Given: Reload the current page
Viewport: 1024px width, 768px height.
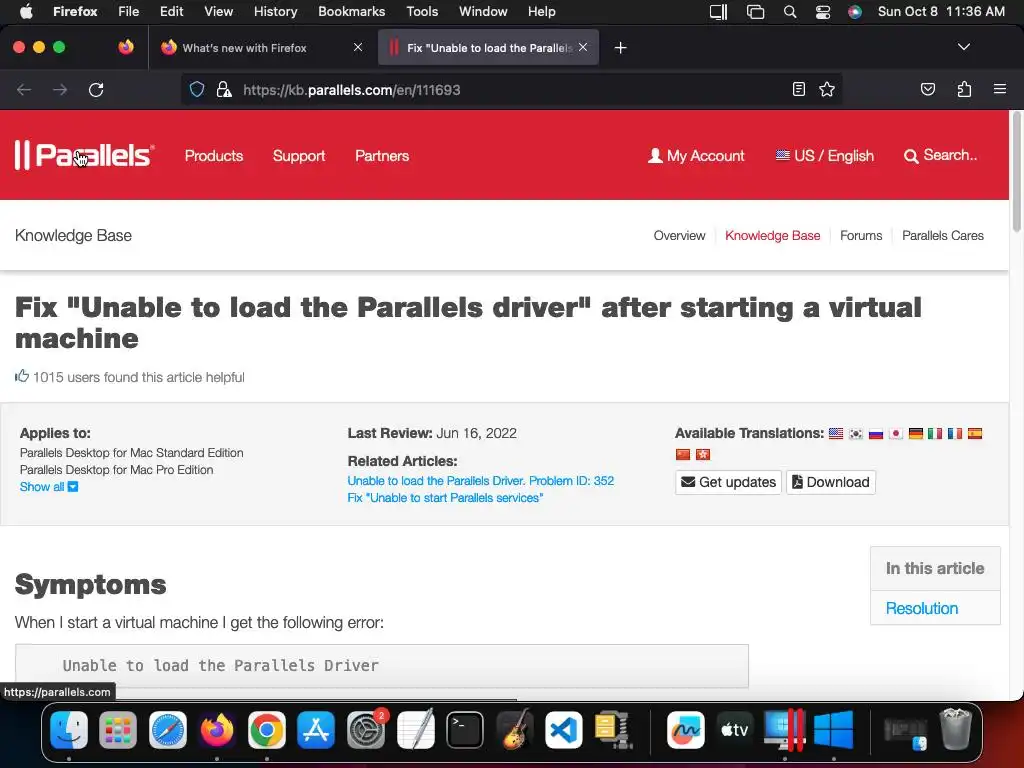Looking at the screenshot, I should tap(96, 89).
